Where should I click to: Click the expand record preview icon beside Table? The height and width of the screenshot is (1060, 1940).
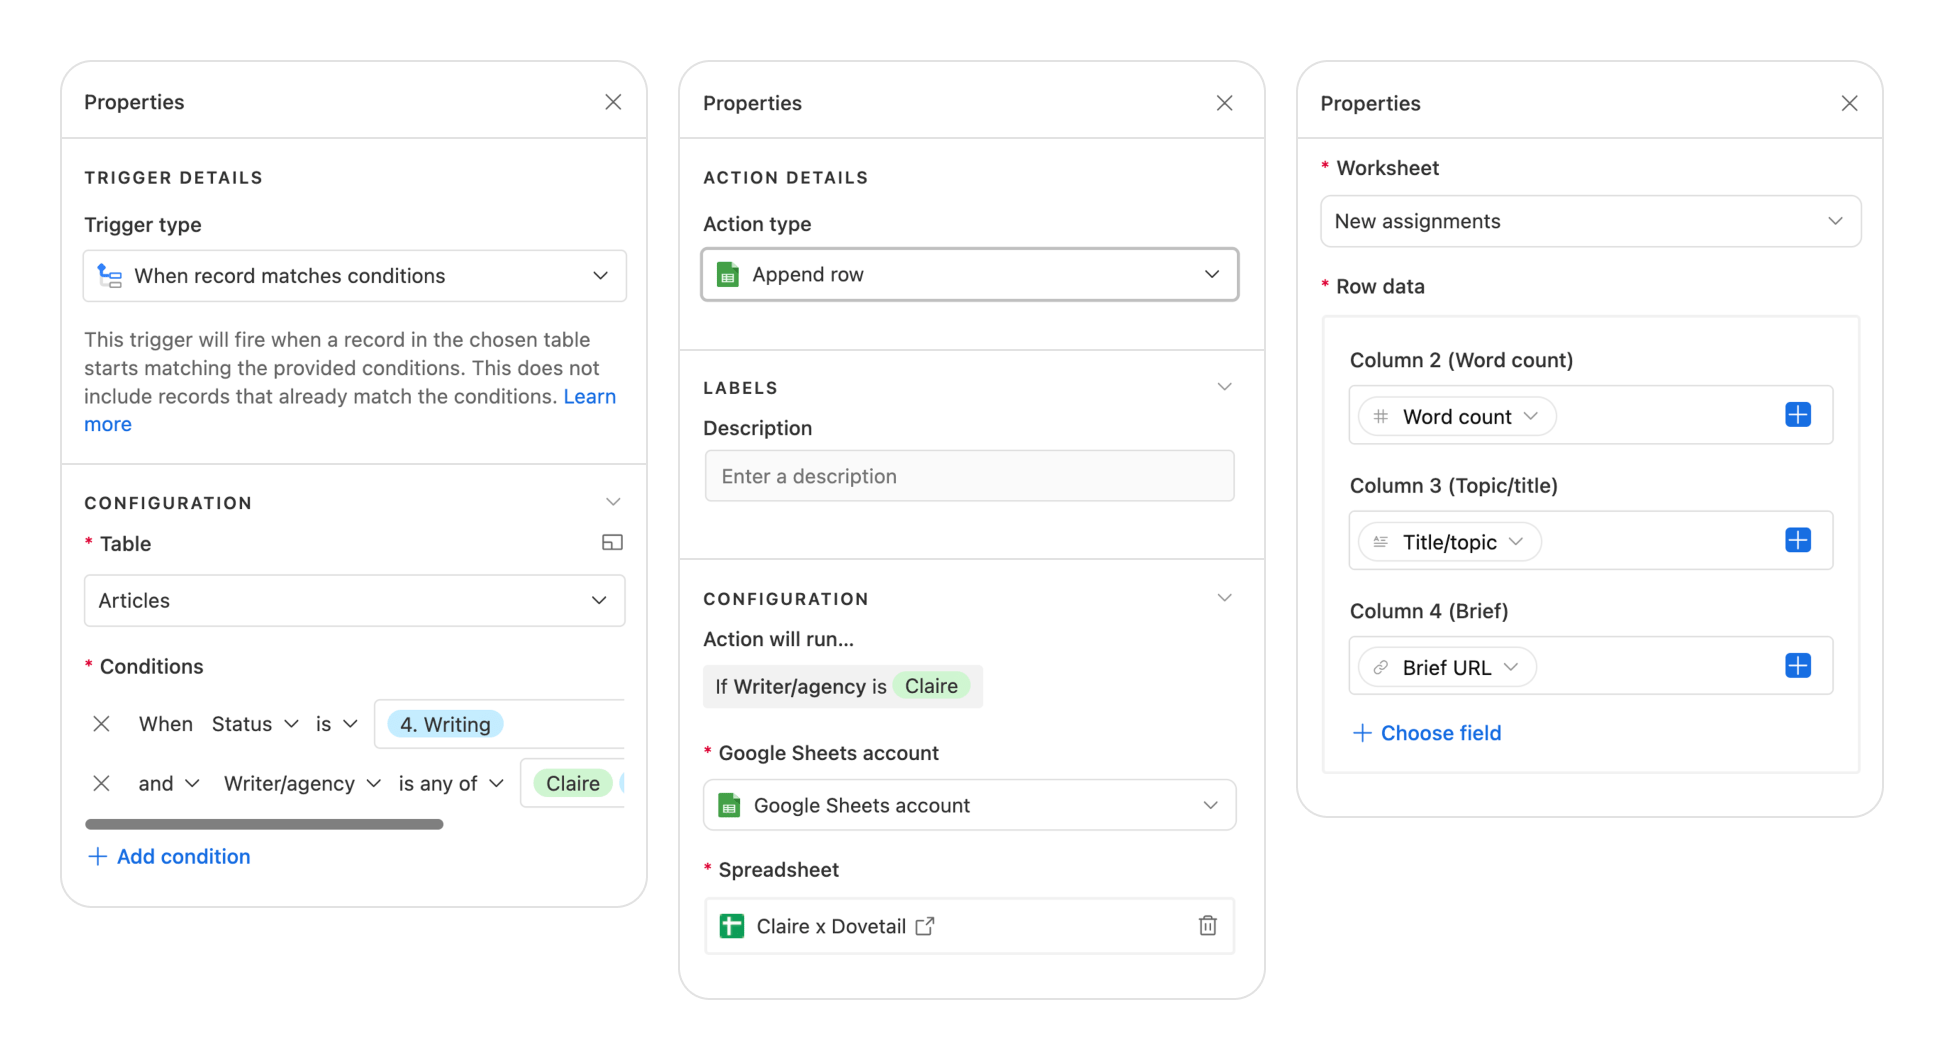pyautogui.click(x=613, y=542)
